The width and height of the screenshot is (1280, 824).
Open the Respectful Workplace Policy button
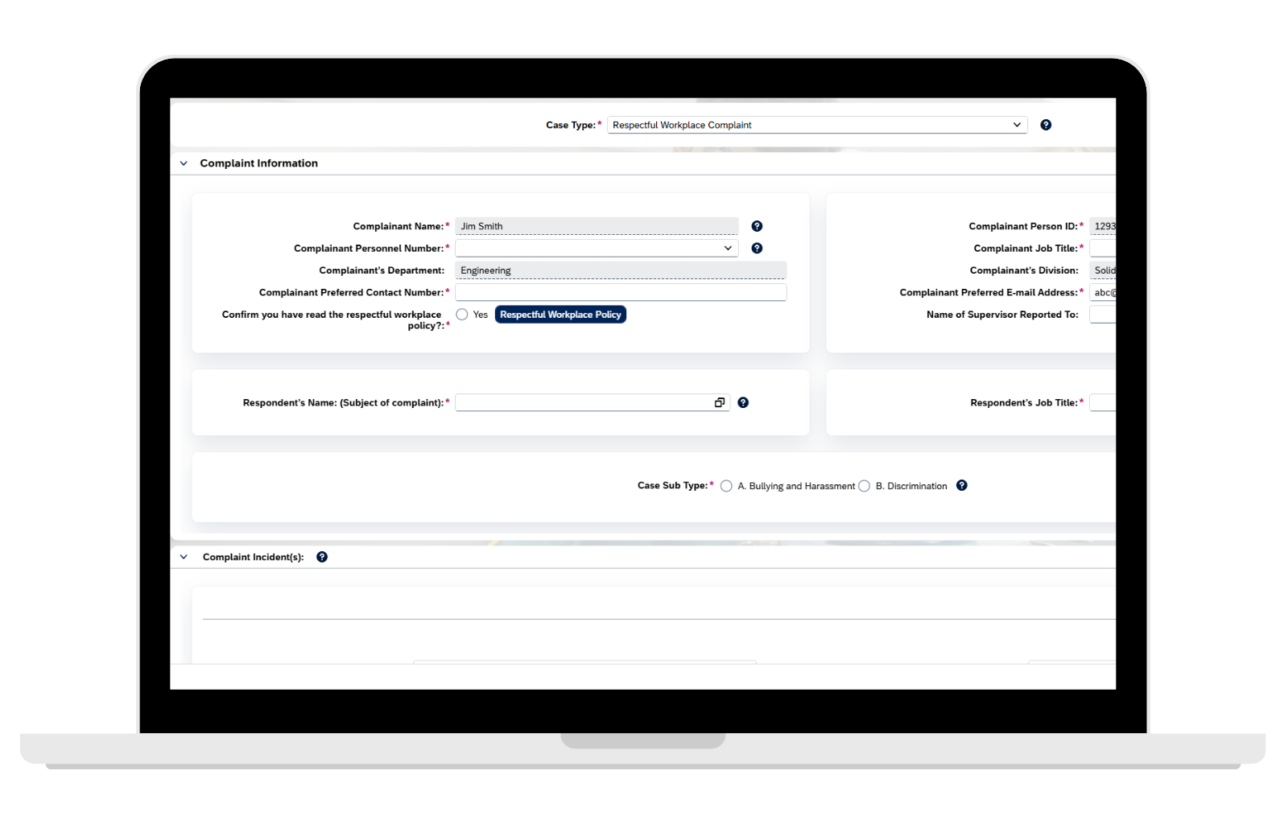pyautogui.click(x=561, y=314)
